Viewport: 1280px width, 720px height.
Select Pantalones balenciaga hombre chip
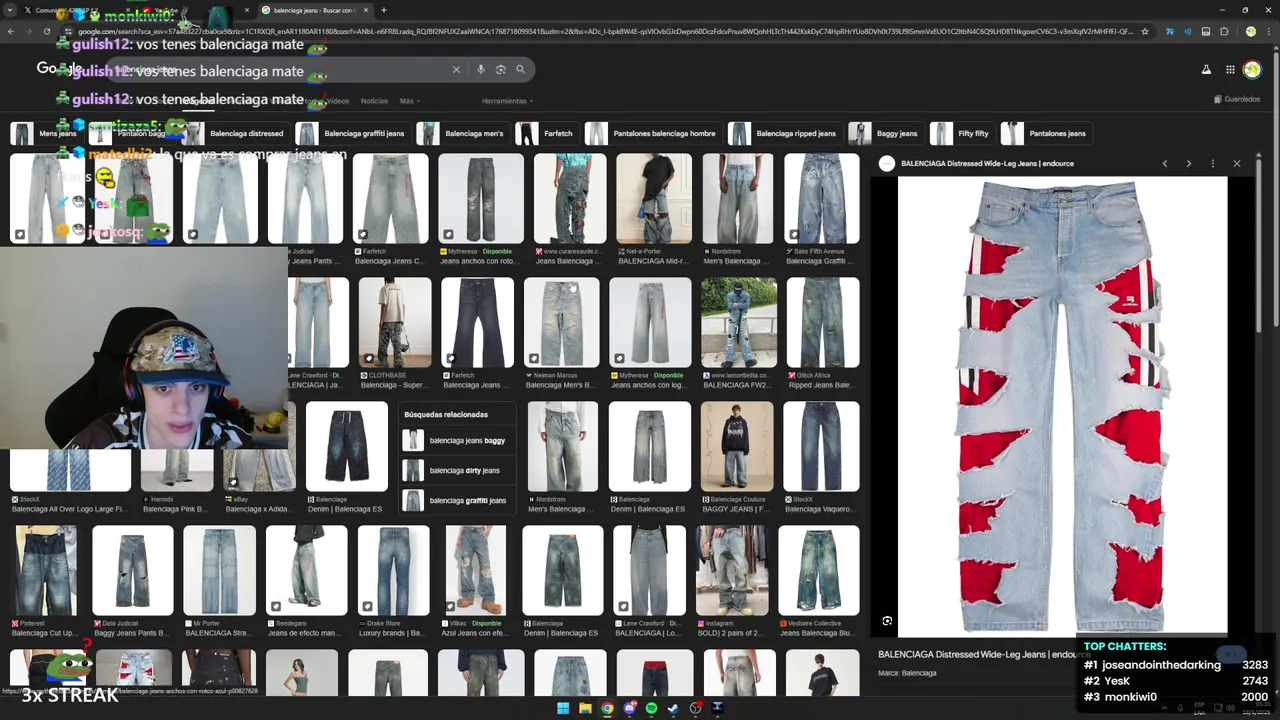pos(653,133)
